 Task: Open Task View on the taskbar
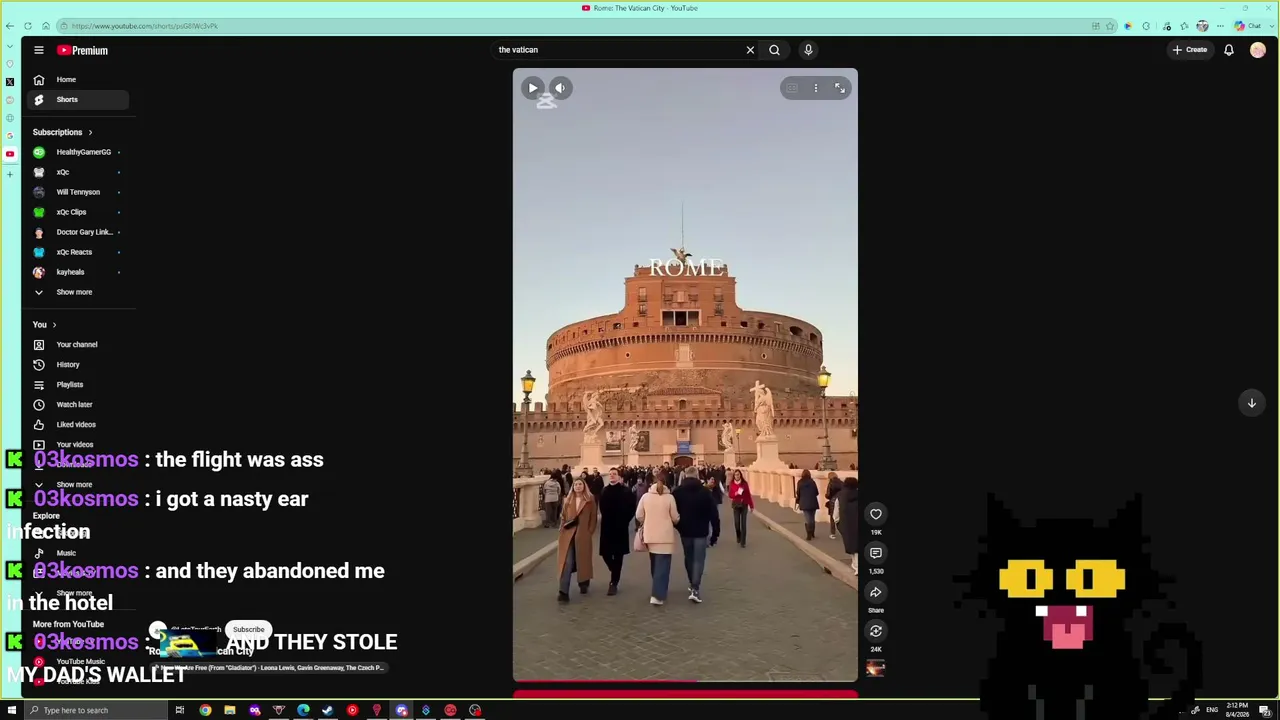pos(180,711)
